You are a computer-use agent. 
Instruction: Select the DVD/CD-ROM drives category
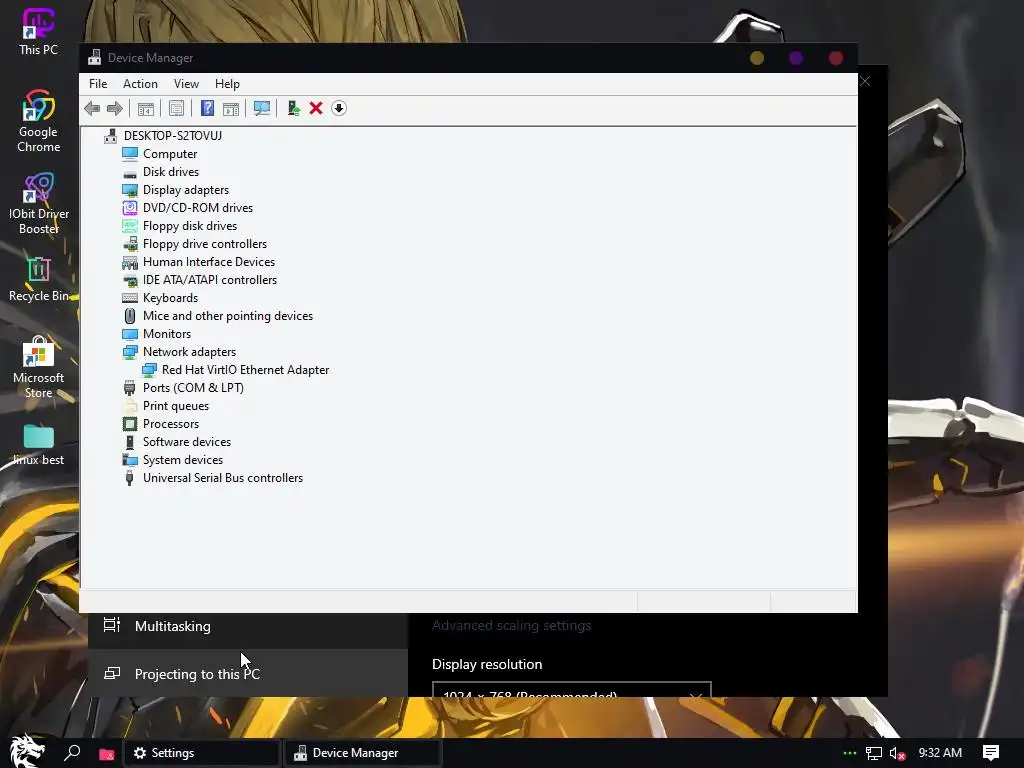tap(198, 208)
